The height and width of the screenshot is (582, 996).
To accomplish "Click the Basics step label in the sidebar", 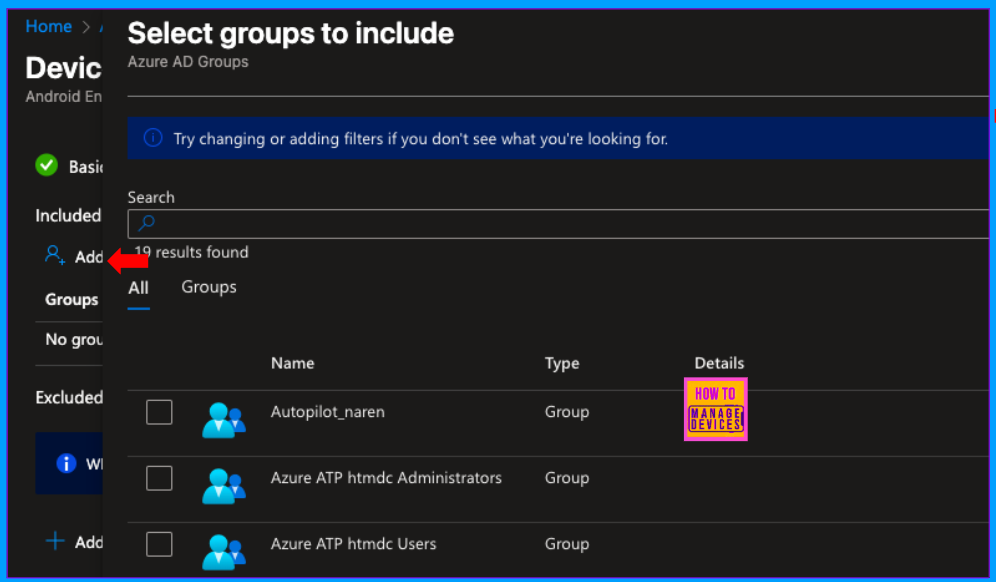I will pyautogui.click(x=86, y=166).
